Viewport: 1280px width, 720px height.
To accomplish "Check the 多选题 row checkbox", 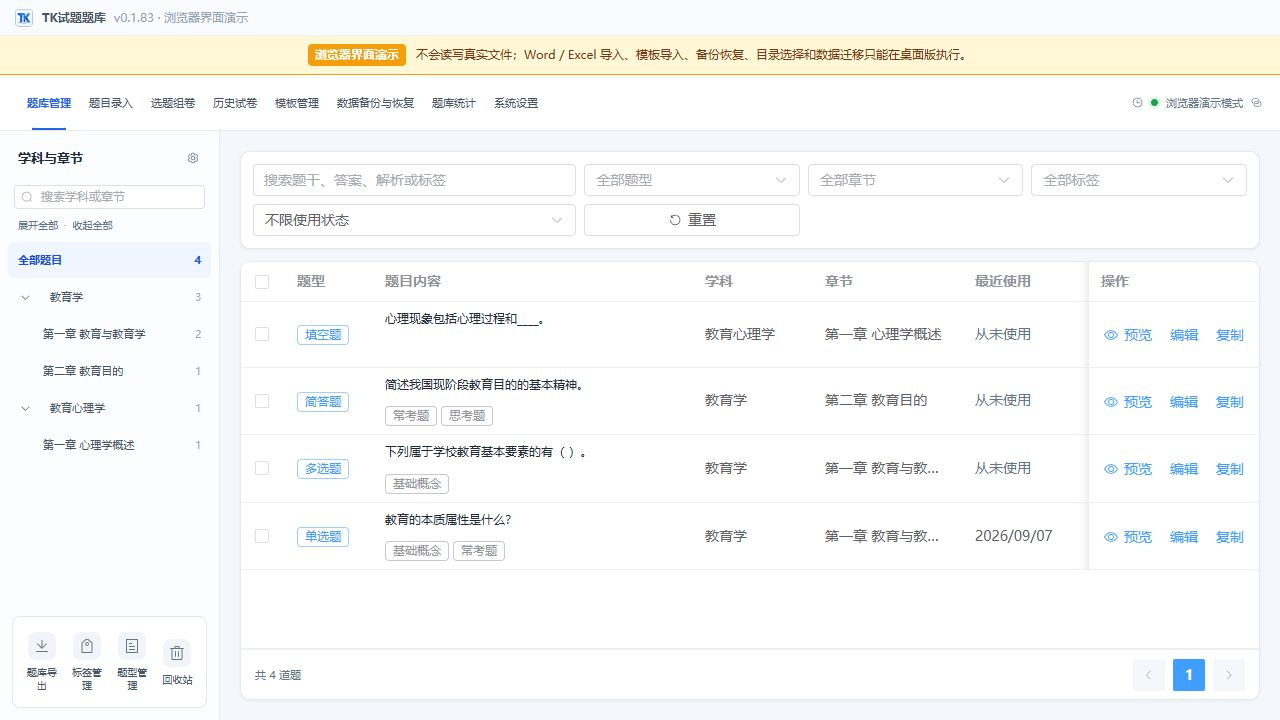I will (262, 468).
